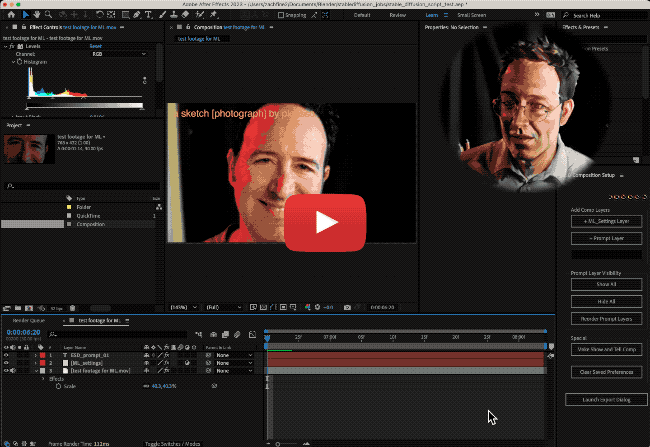650x447 pixels.
Task: Select the Clone Stamp tool
Action: click(x=174, y=15)
